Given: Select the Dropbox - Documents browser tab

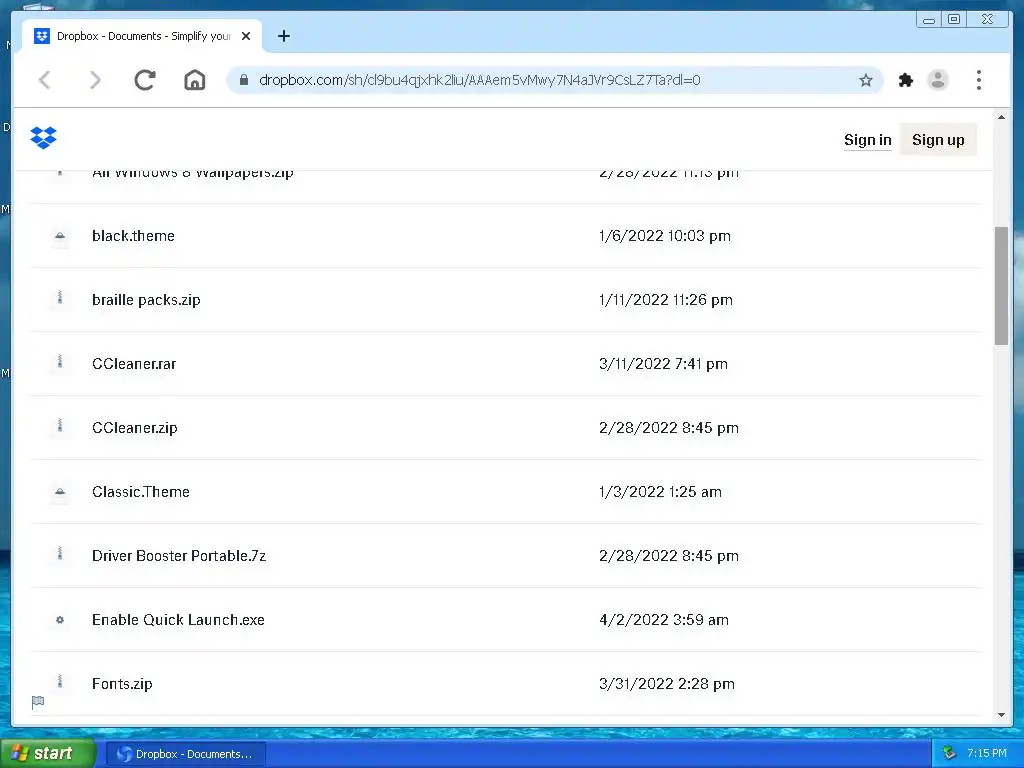Looking at the screenshot, I should tap(142, 36).
